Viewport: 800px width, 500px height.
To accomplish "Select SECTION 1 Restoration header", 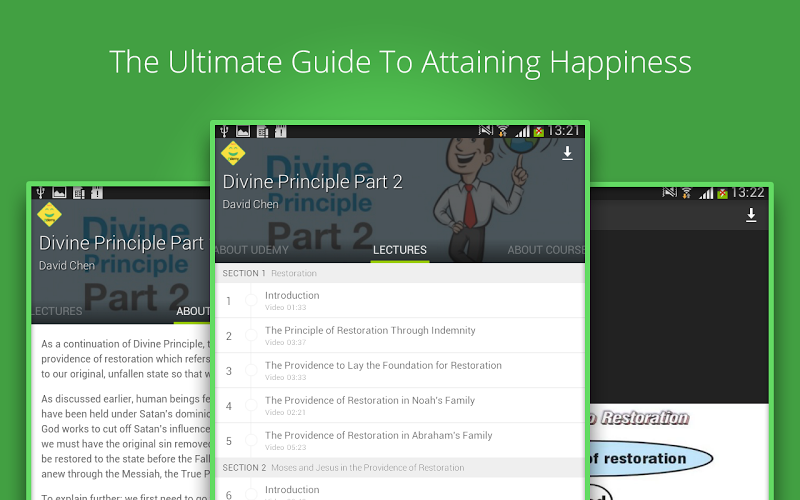I will pos(400,273).
